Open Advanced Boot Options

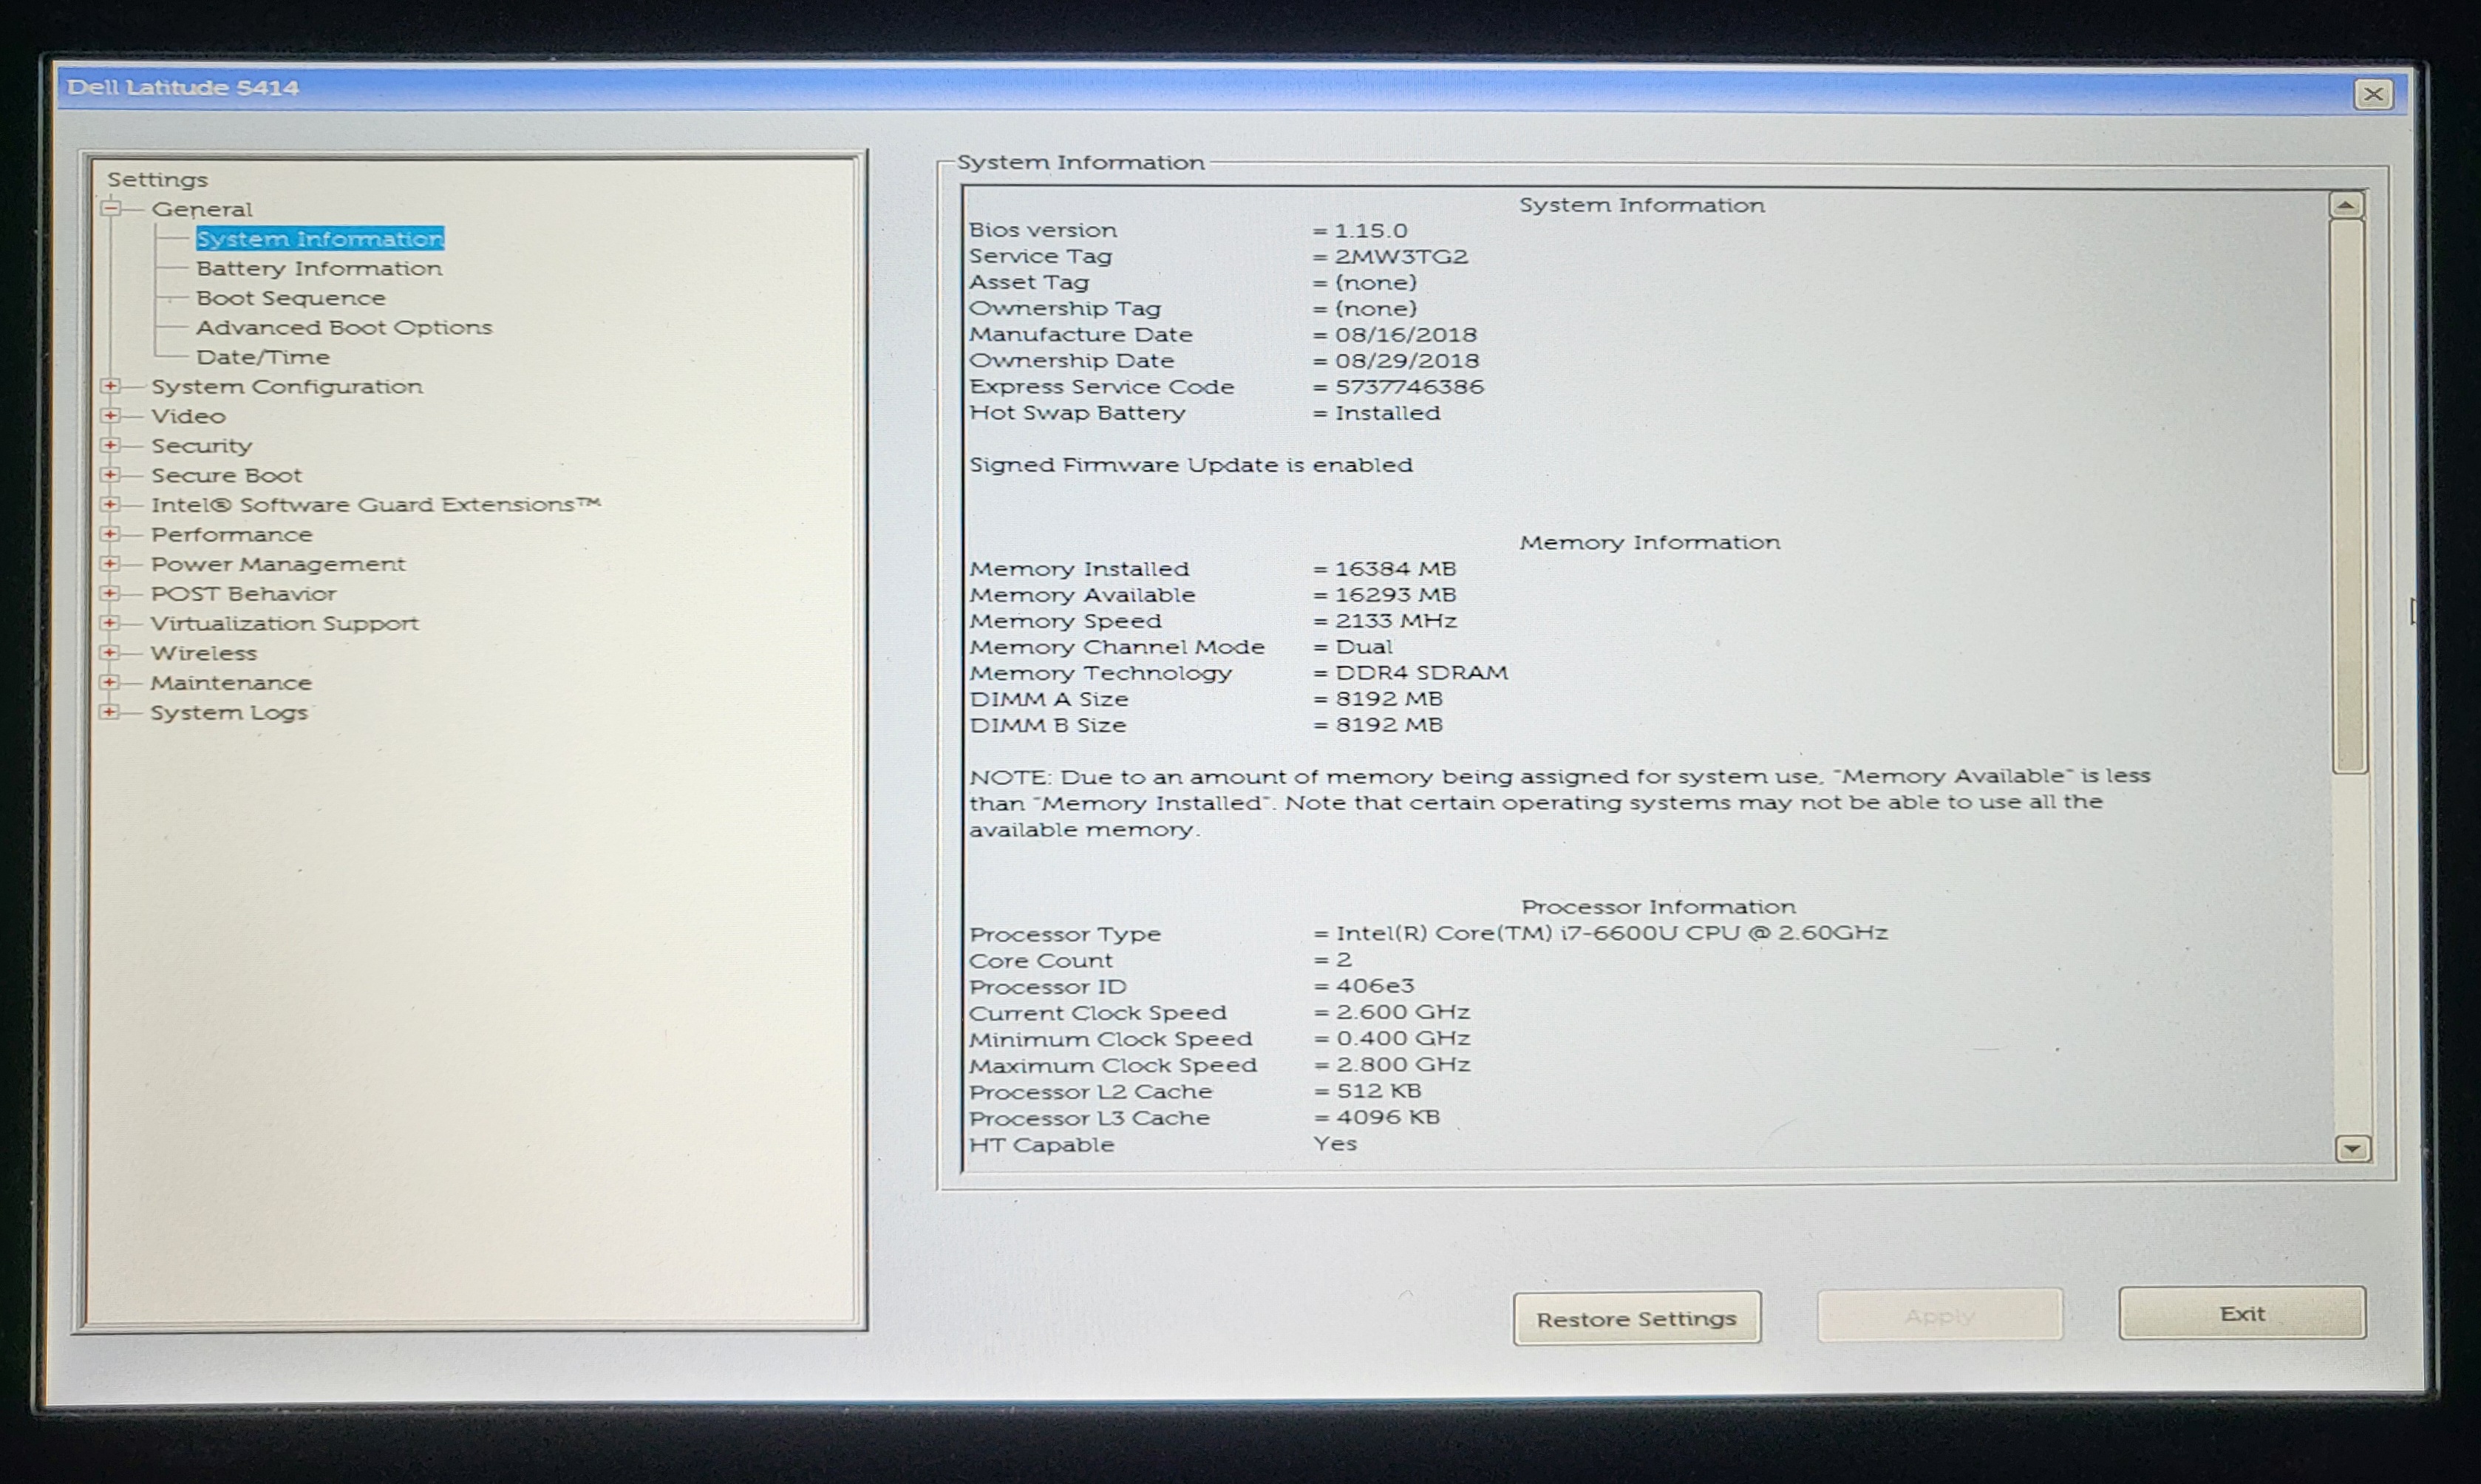click(x=343, y=327)
